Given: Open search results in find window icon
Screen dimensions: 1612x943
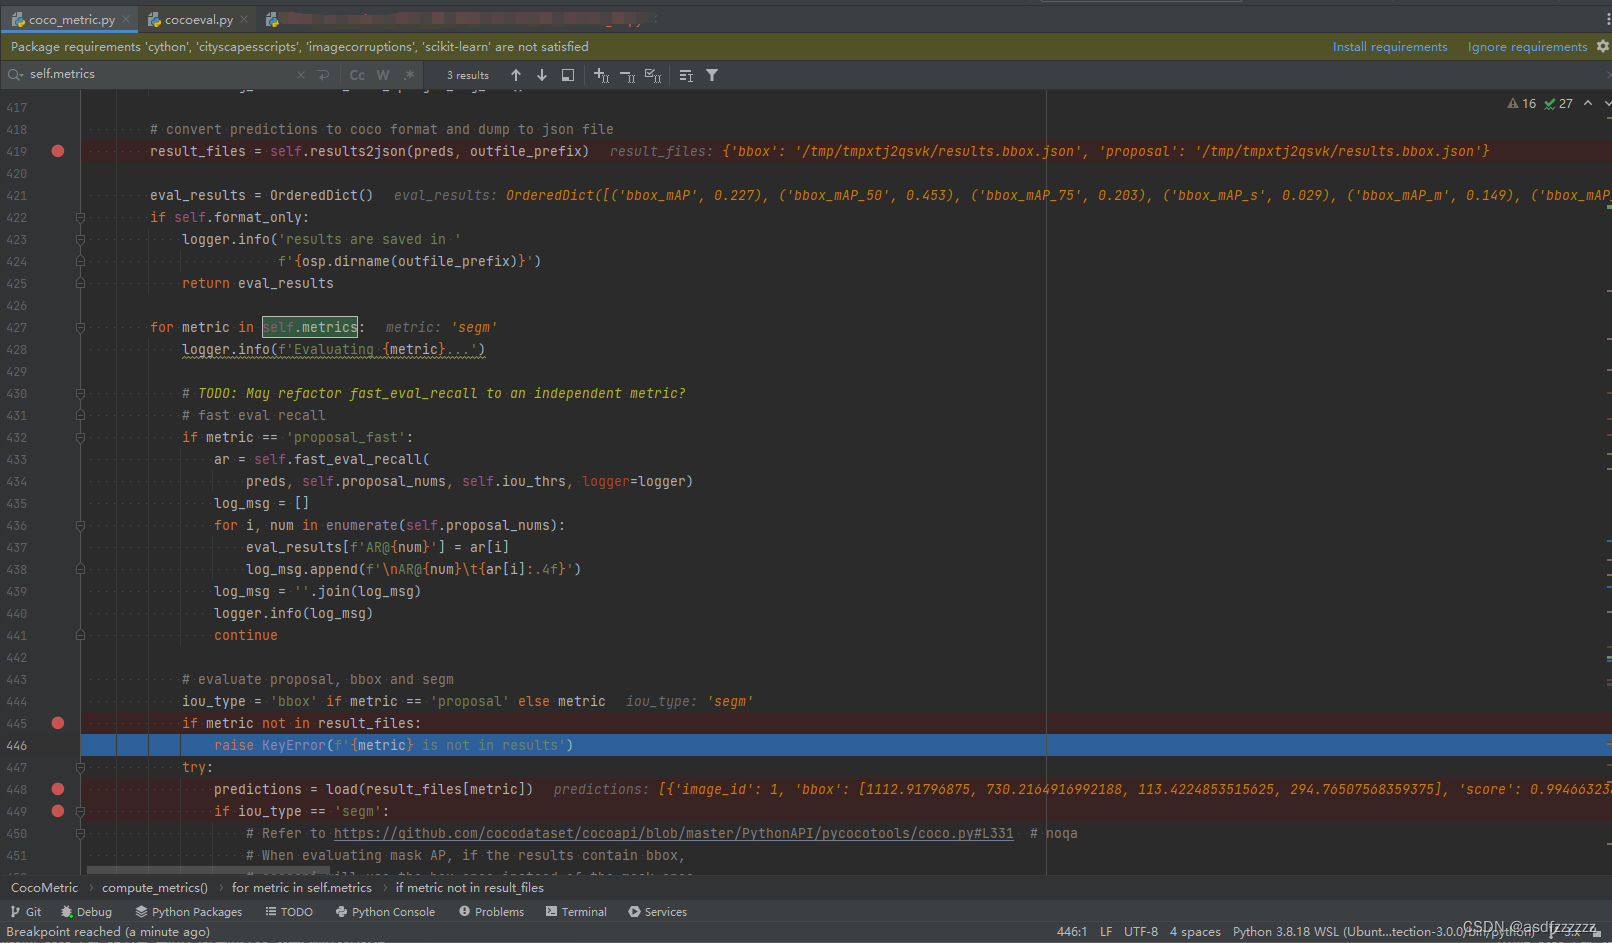Looking at the screenshot, I should point(568,75).
